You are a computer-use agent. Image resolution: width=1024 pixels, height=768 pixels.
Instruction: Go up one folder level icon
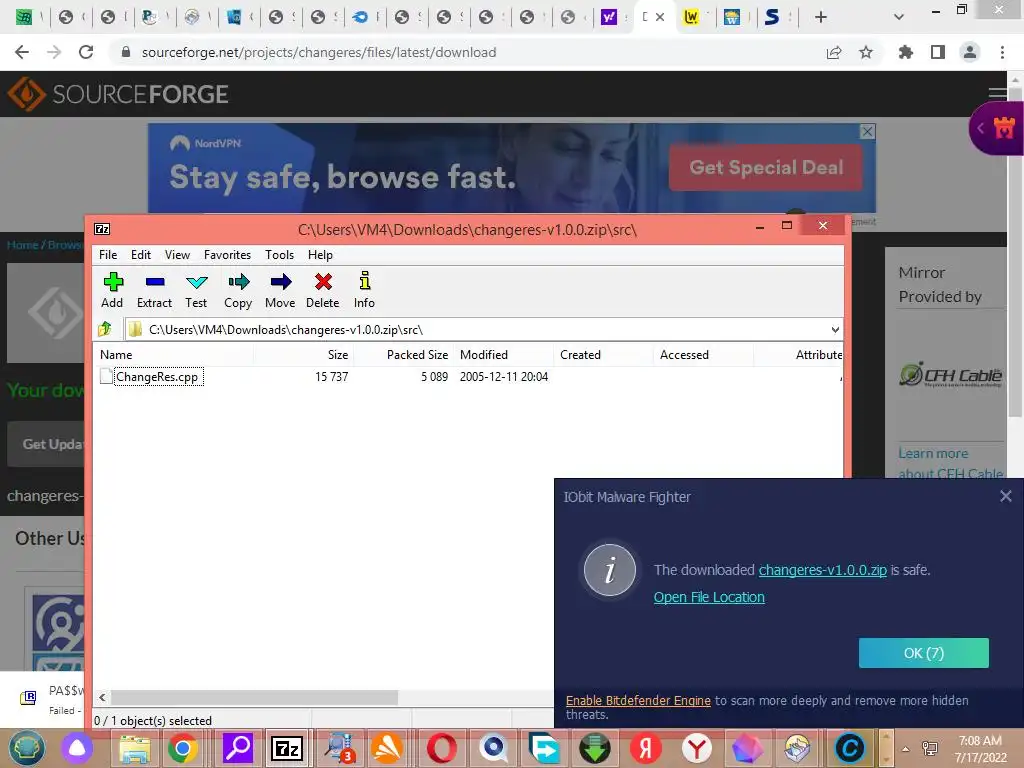click(x=105, y=329)
